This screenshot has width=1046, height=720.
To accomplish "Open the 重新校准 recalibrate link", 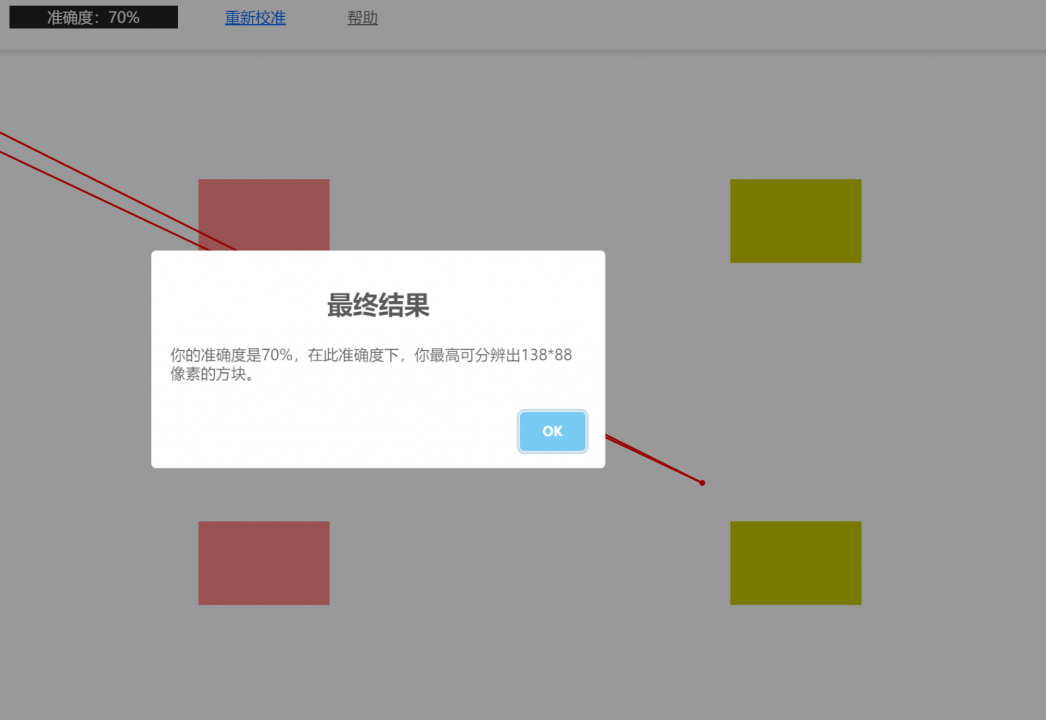I will (255, 18).
